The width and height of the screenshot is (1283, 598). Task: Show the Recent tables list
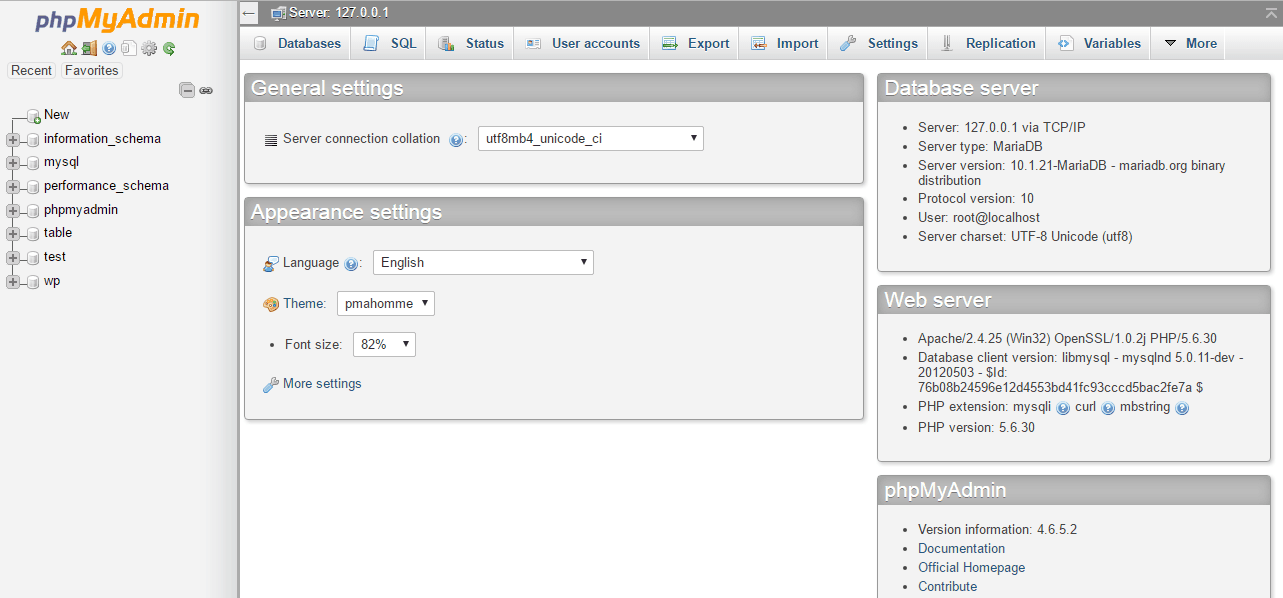[x=32, y=70]
